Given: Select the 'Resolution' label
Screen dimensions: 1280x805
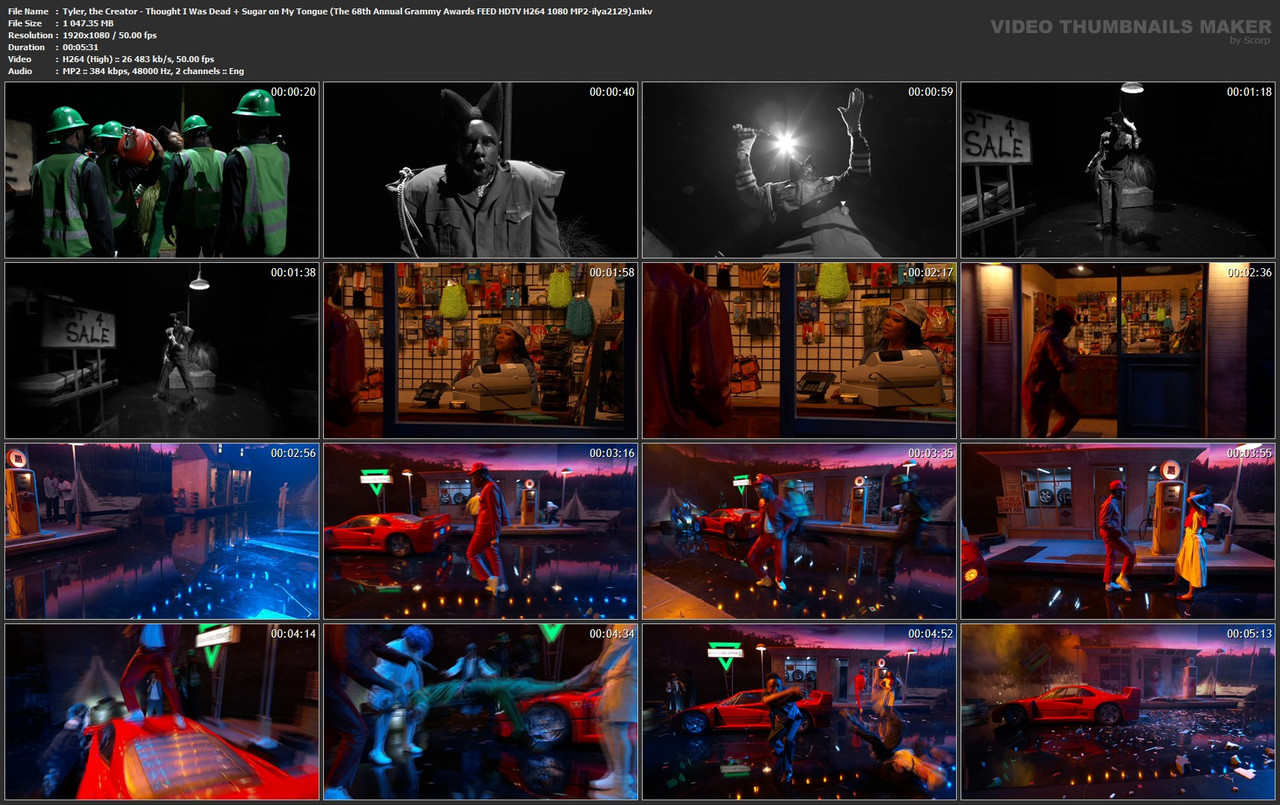Looking at the screenshot, I should (x=28, y=35).
